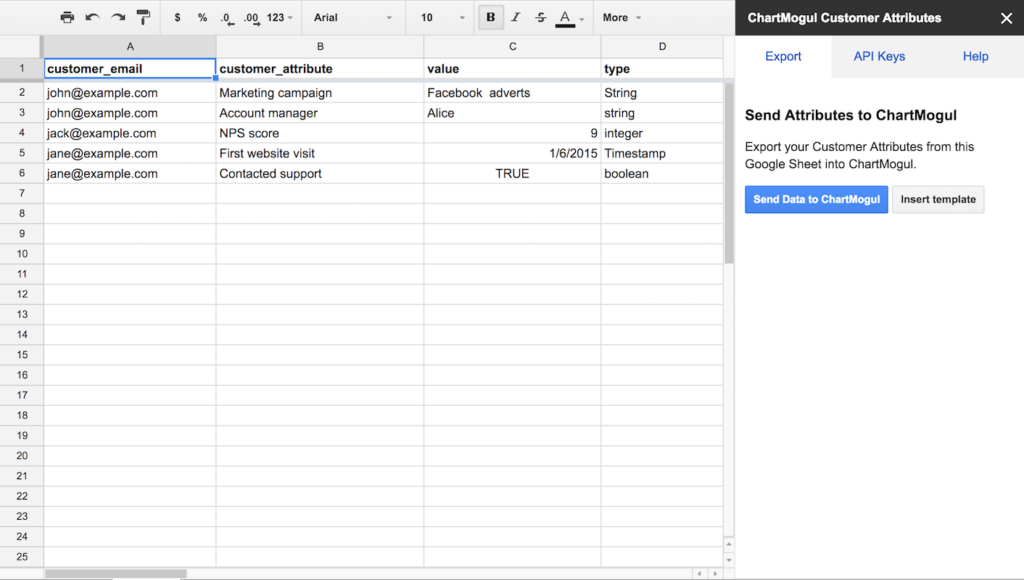
Task: Select row 2 header
Action: [22, 93]
